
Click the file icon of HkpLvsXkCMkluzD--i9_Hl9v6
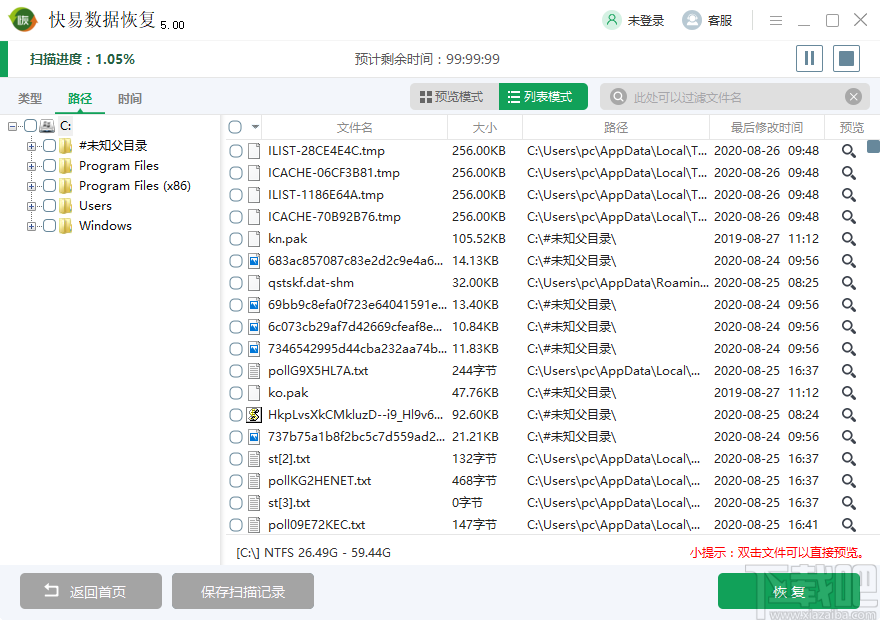pyautogui.click(x=254, y=415)
